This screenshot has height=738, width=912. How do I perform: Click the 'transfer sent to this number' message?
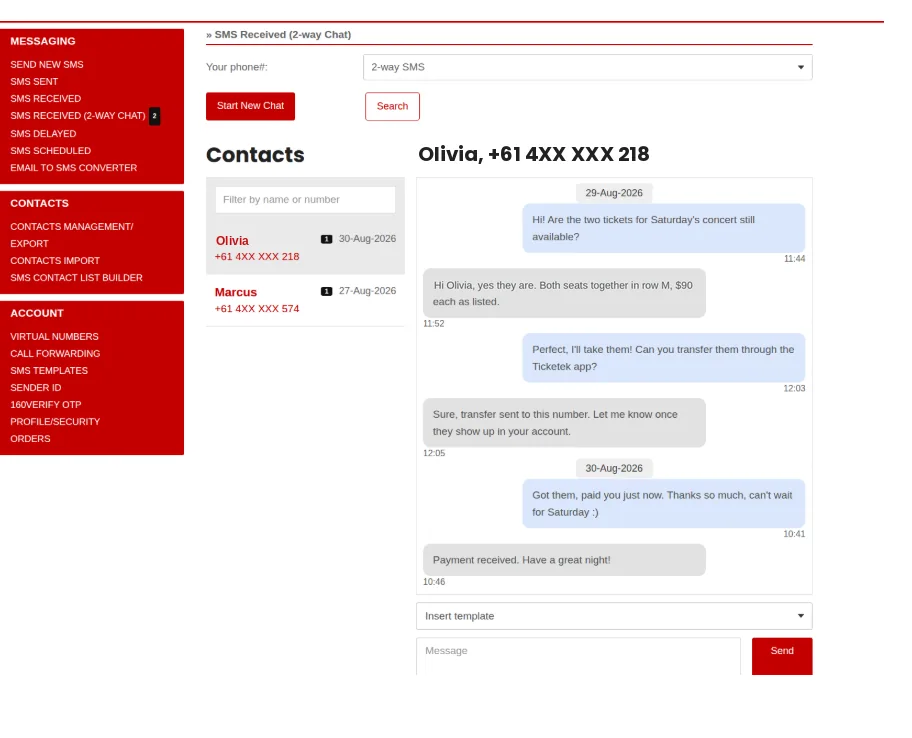pos(564,423)
